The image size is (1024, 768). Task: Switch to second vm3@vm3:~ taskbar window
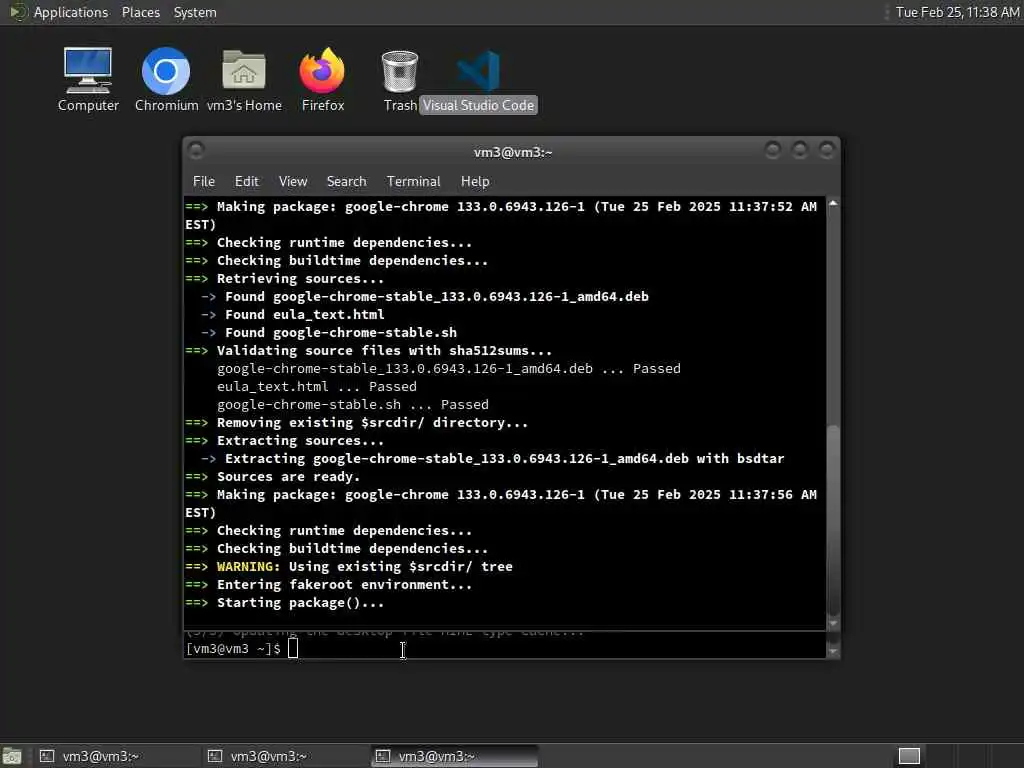click(x=285, y=756)
